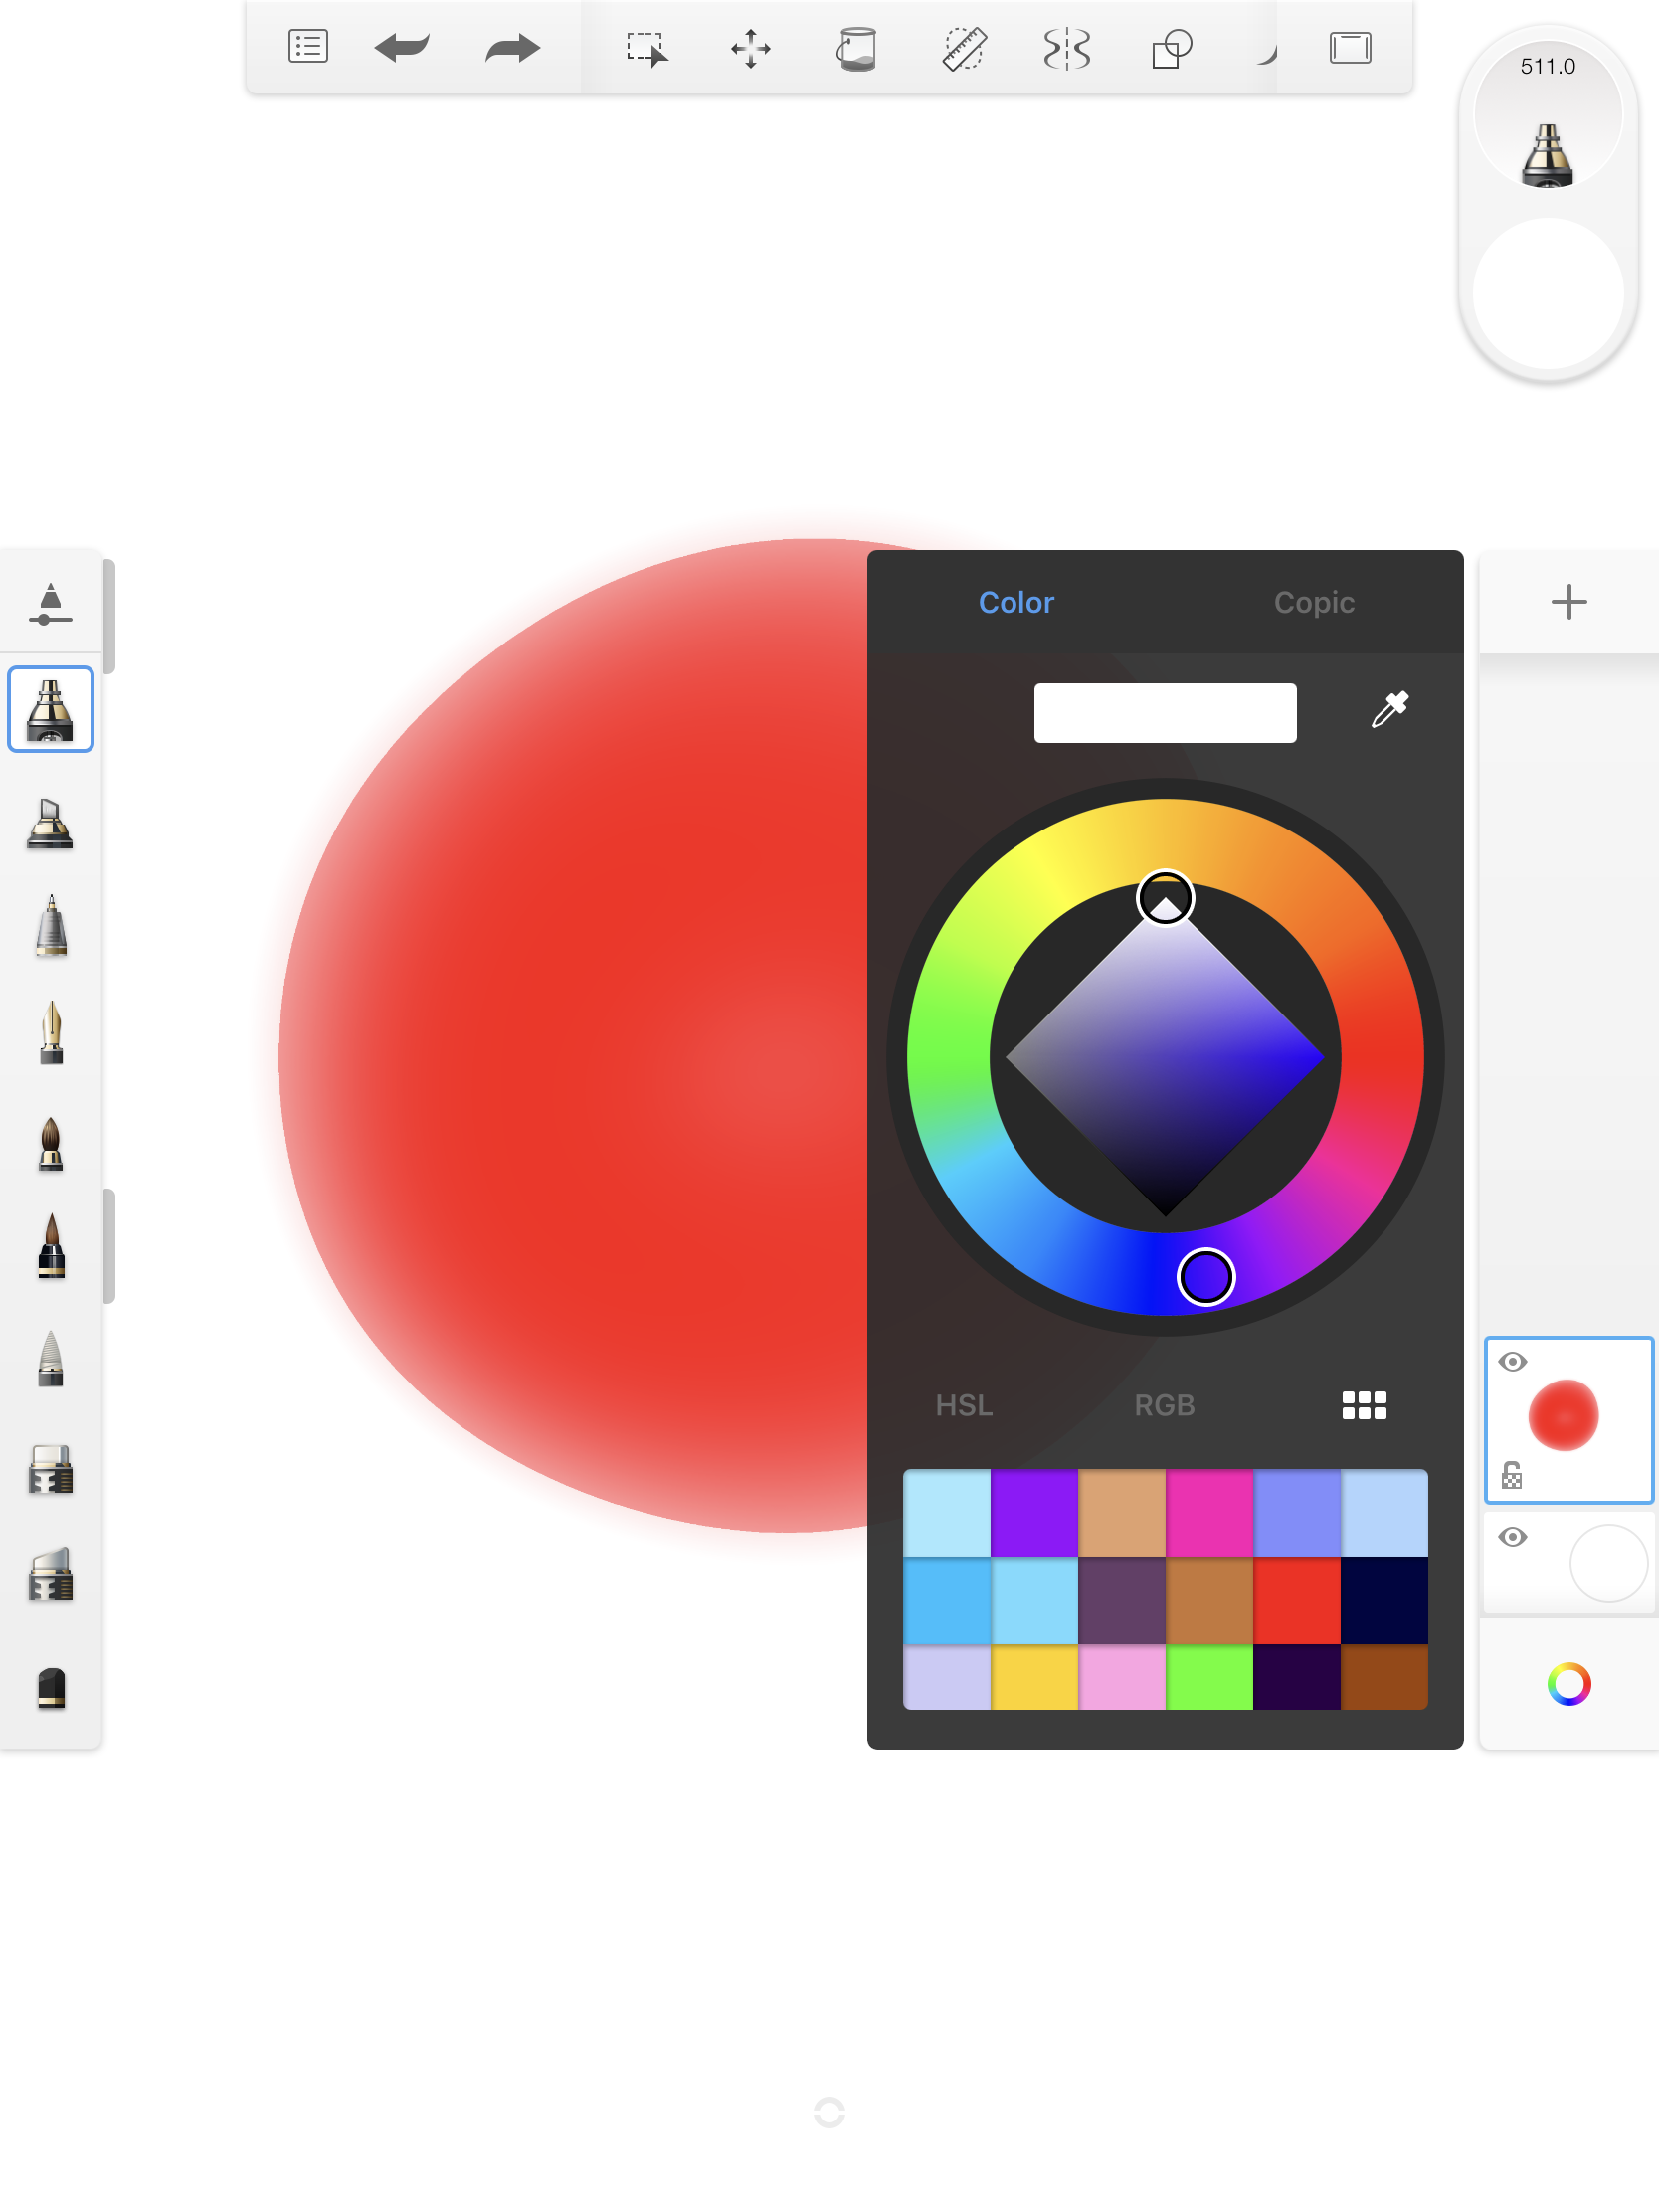Click the color name field above the wheel
The image size is (1659, 2212).
tap(1165, 712)
